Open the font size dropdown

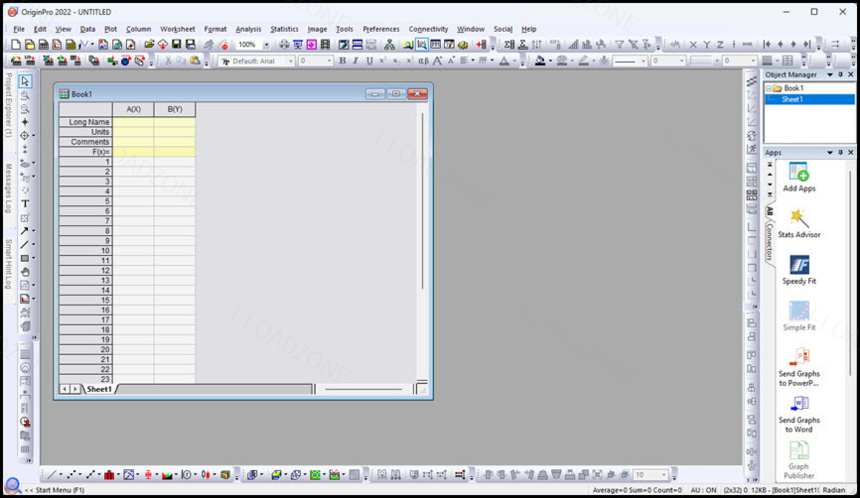[329, 61]
